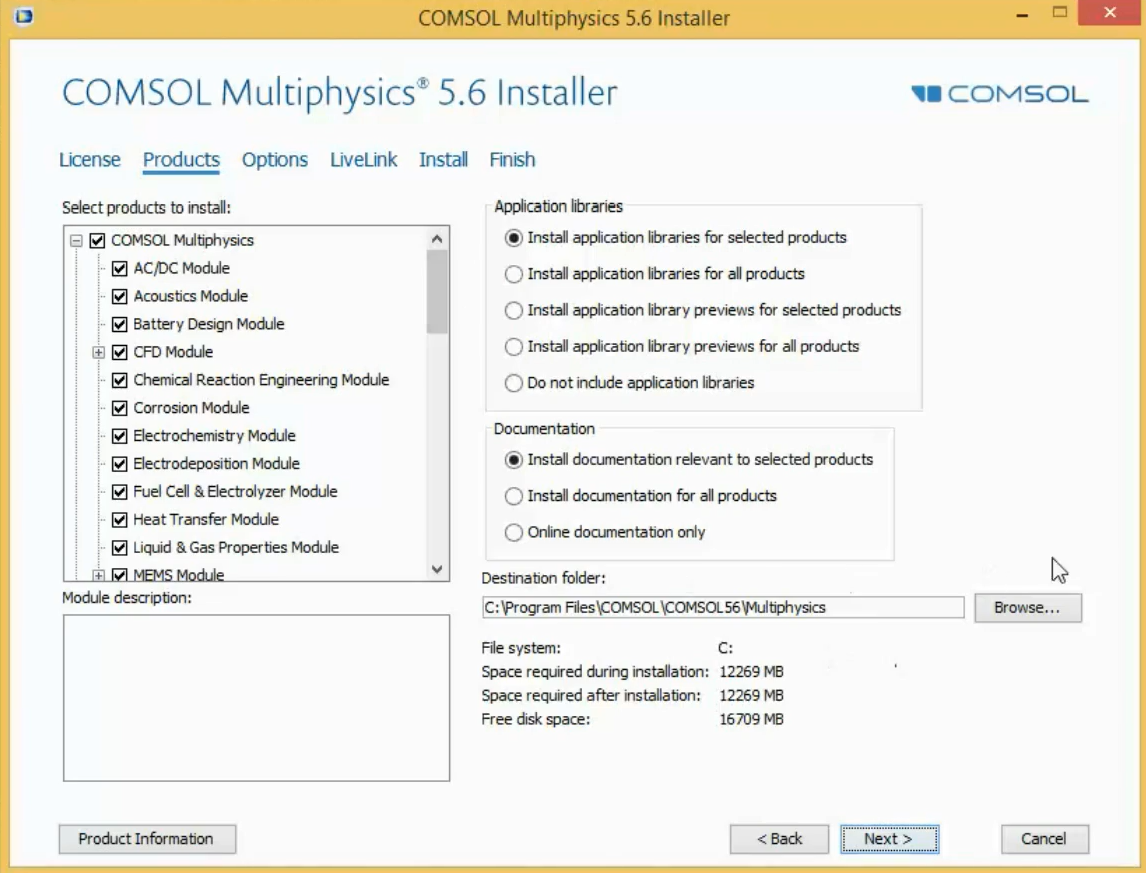Expand the MEMS Module tree node
The height and width of the screenshot is (873, 1146).
click(99, 575)
